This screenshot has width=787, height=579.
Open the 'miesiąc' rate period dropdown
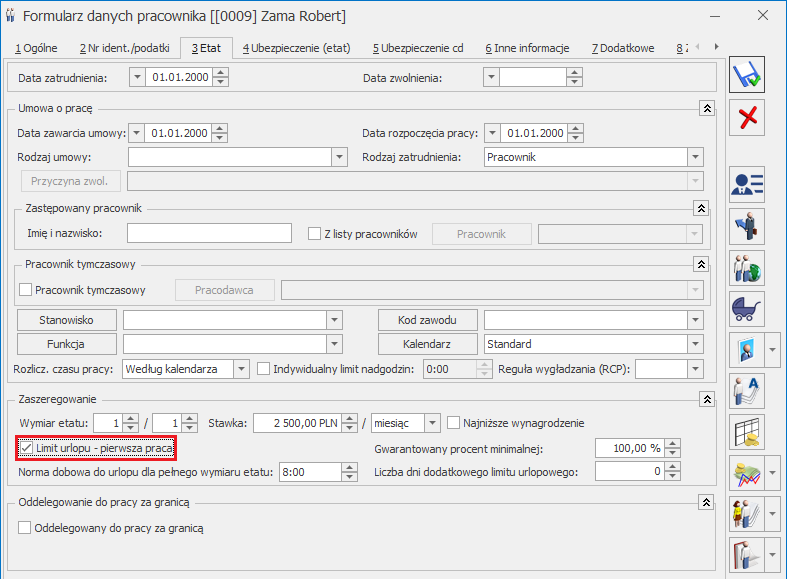click(x=432, y=423)
